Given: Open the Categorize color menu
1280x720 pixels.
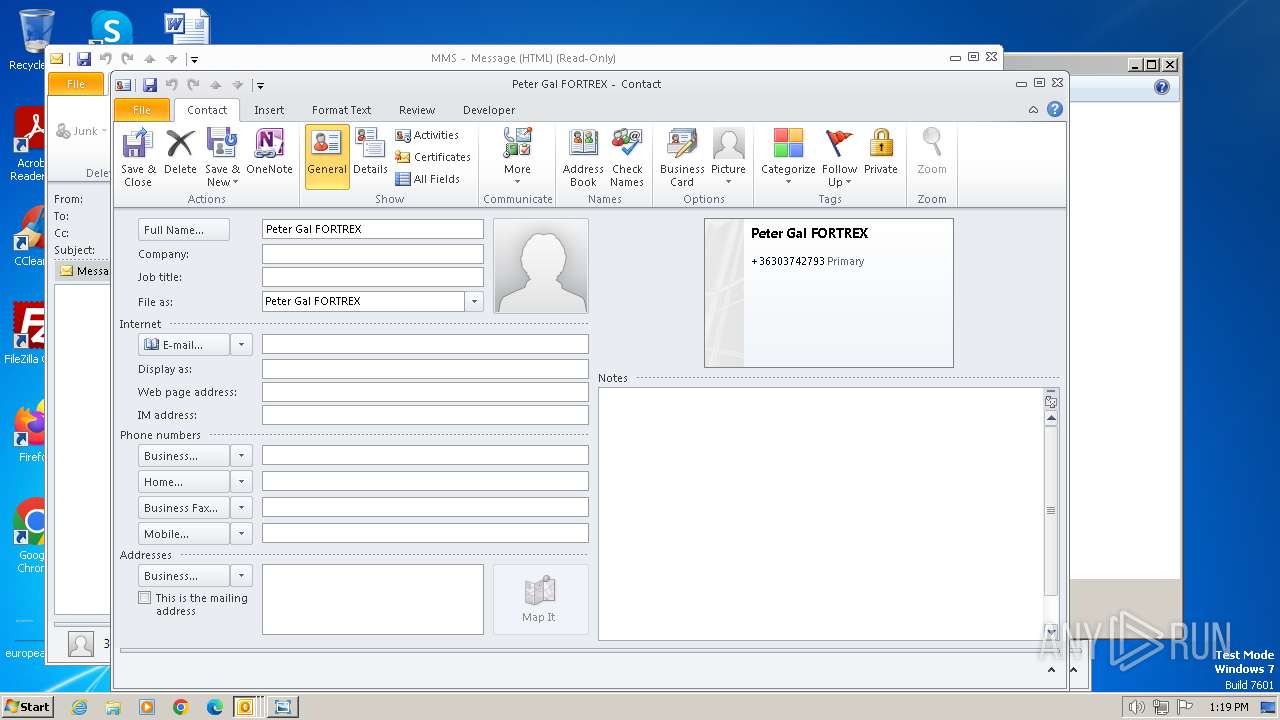Looking at the screenshot, I should [x=788, y=157].
